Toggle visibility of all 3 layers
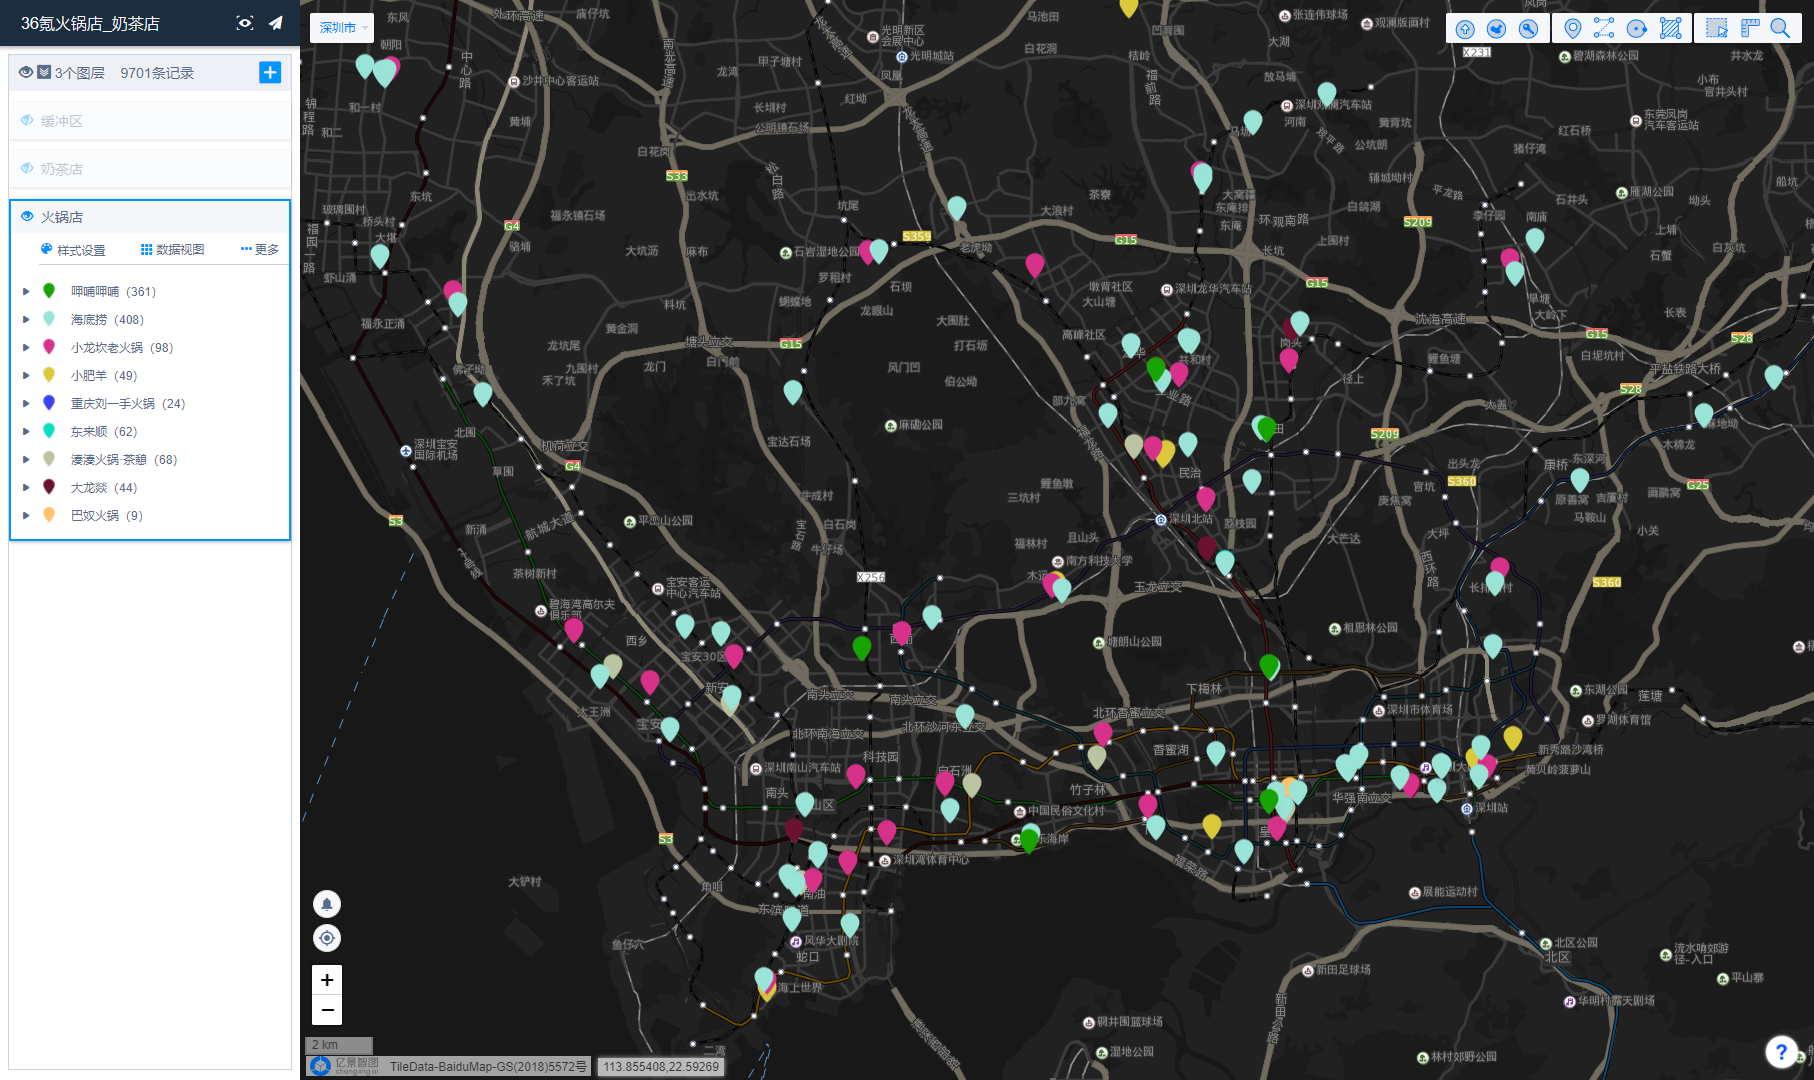This screenshot has width=1814, height=1080. [x=26, y=72]
